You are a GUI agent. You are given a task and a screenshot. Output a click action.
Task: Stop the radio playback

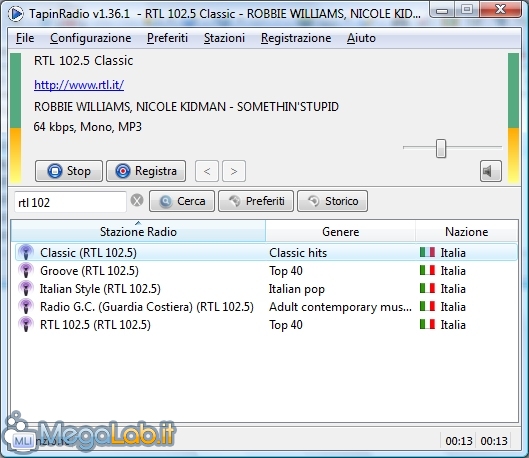tap(69, 171)
